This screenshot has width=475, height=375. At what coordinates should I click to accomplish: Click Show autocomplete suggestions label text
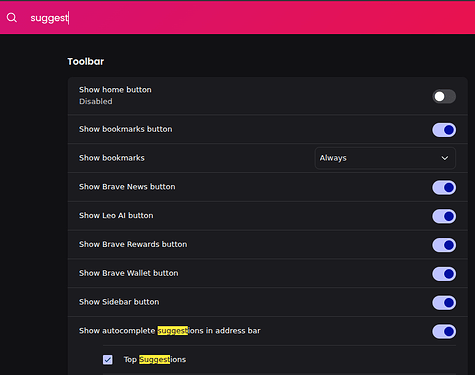(170, 331)
